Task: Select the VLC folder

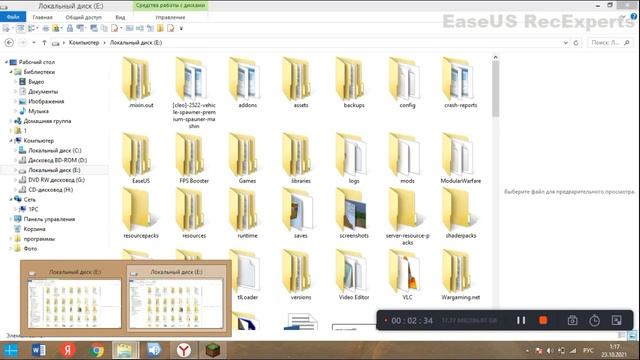Action: pos(407,275)
